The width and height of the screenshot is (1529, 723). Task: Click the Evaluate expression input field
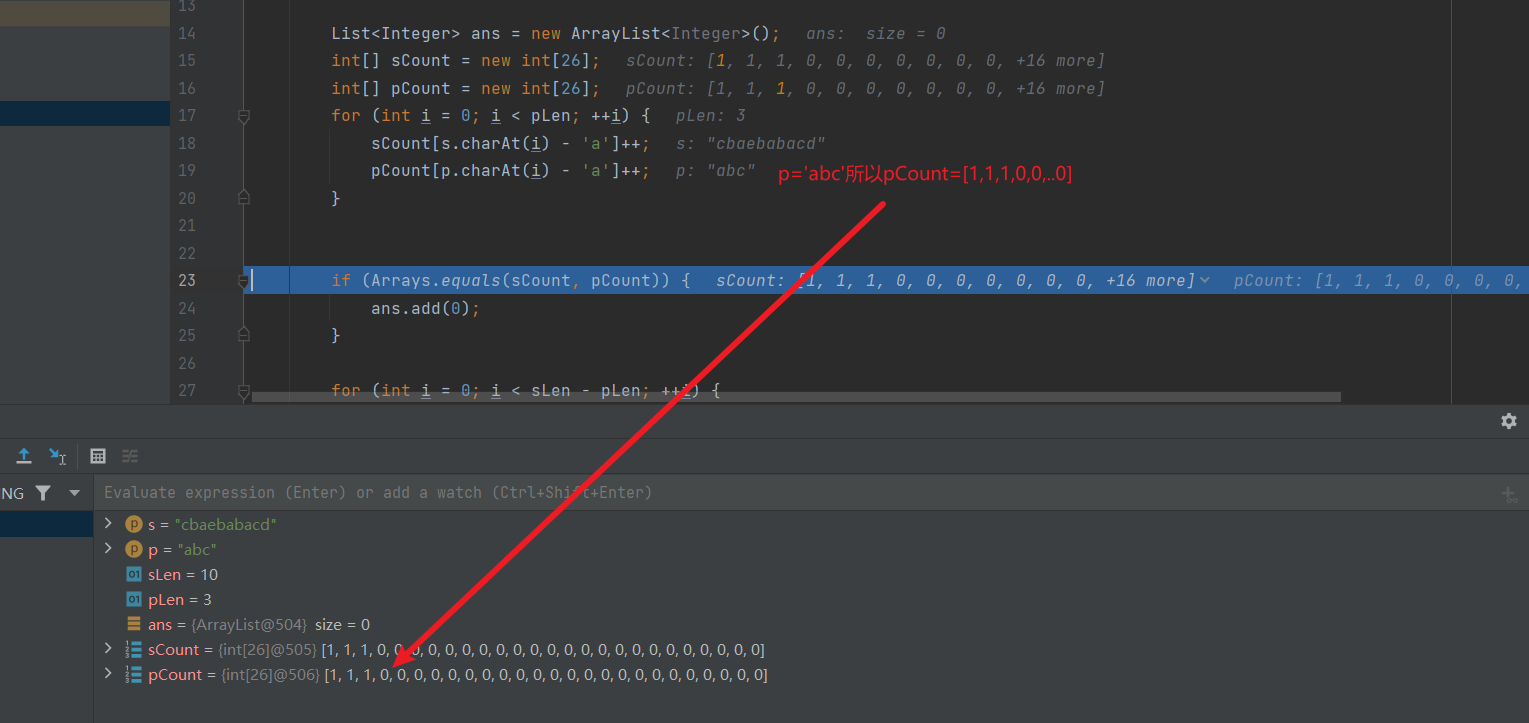(795, 493)
